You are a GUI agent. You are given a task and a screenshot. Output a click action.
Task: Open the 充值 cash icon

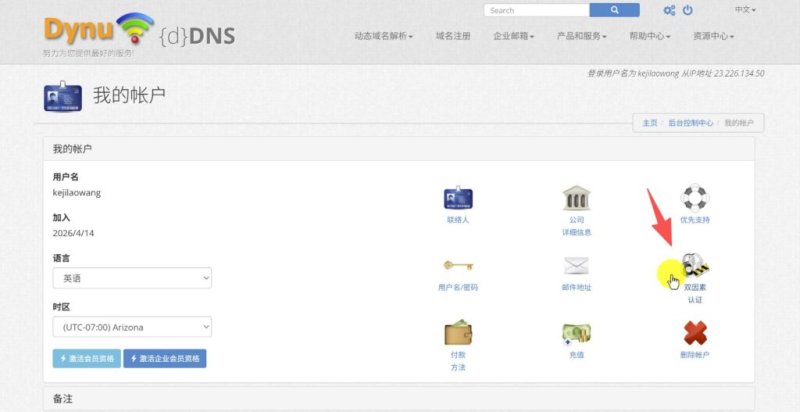click(x=577, y=333)
